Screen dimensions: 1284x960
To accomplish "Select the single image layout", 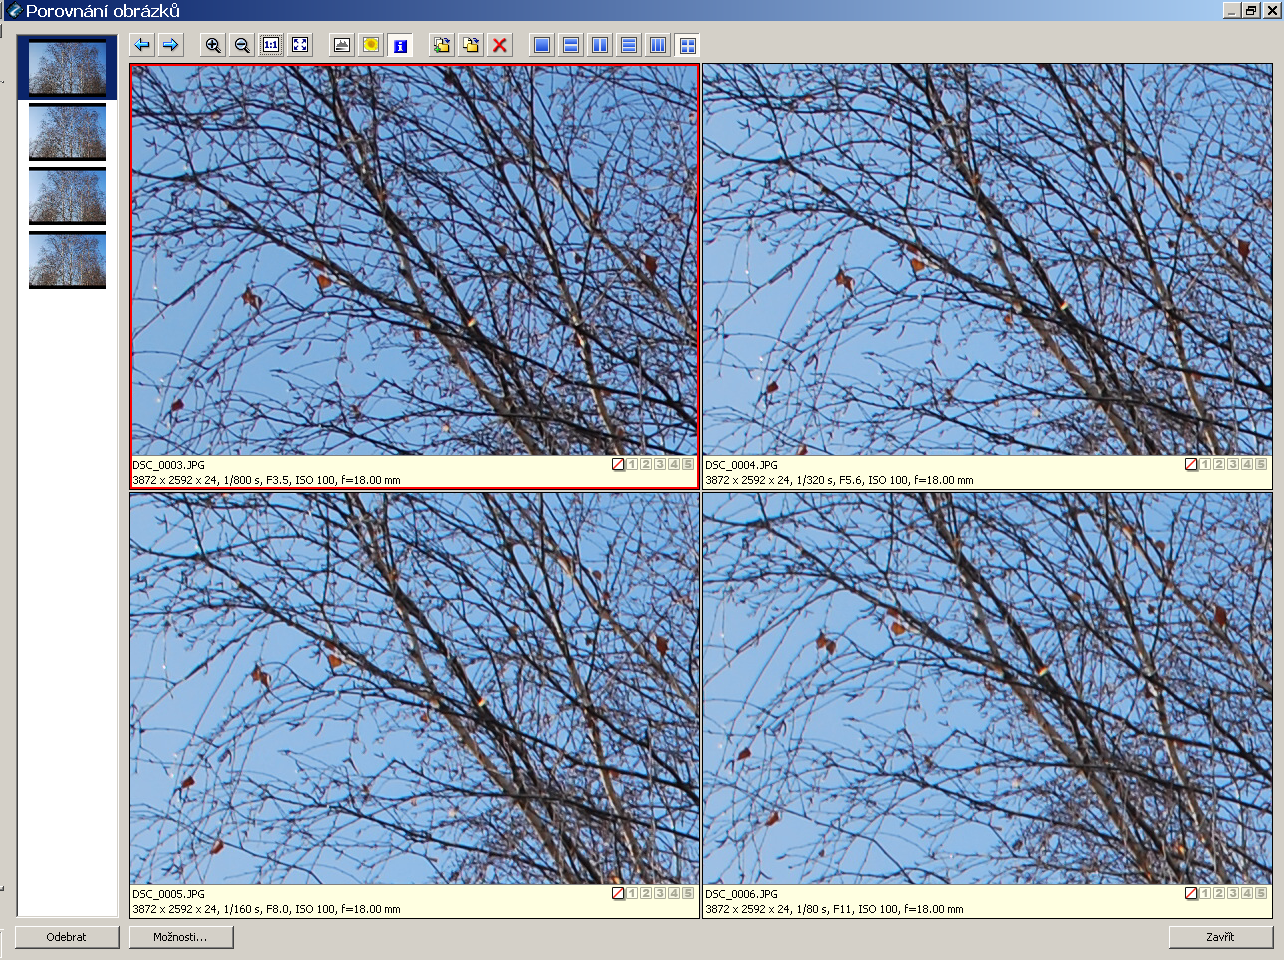I will coord(542,45).
